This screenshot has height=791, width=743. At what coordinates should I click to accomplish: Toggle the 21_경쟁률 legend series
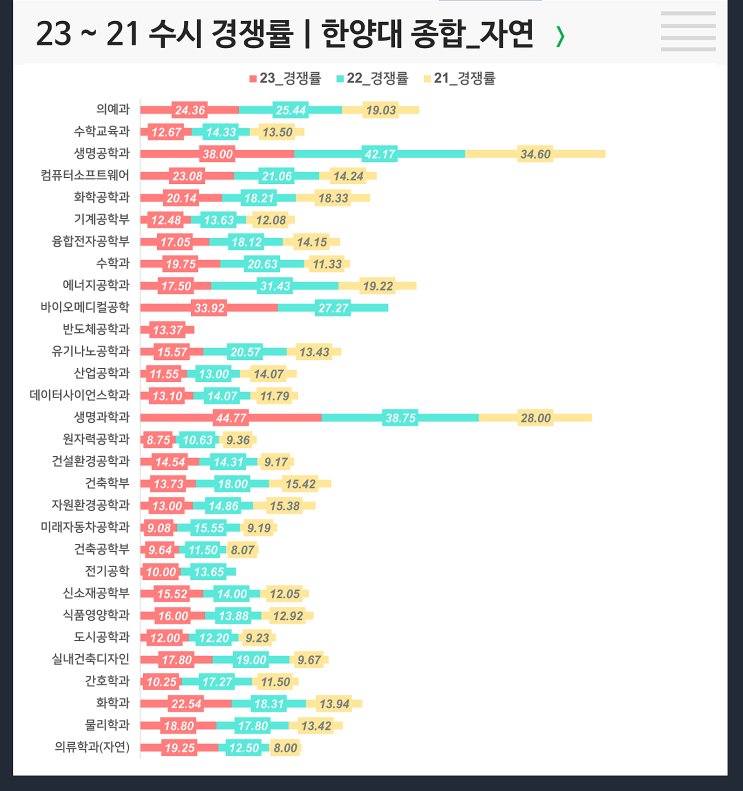(460, 78)
